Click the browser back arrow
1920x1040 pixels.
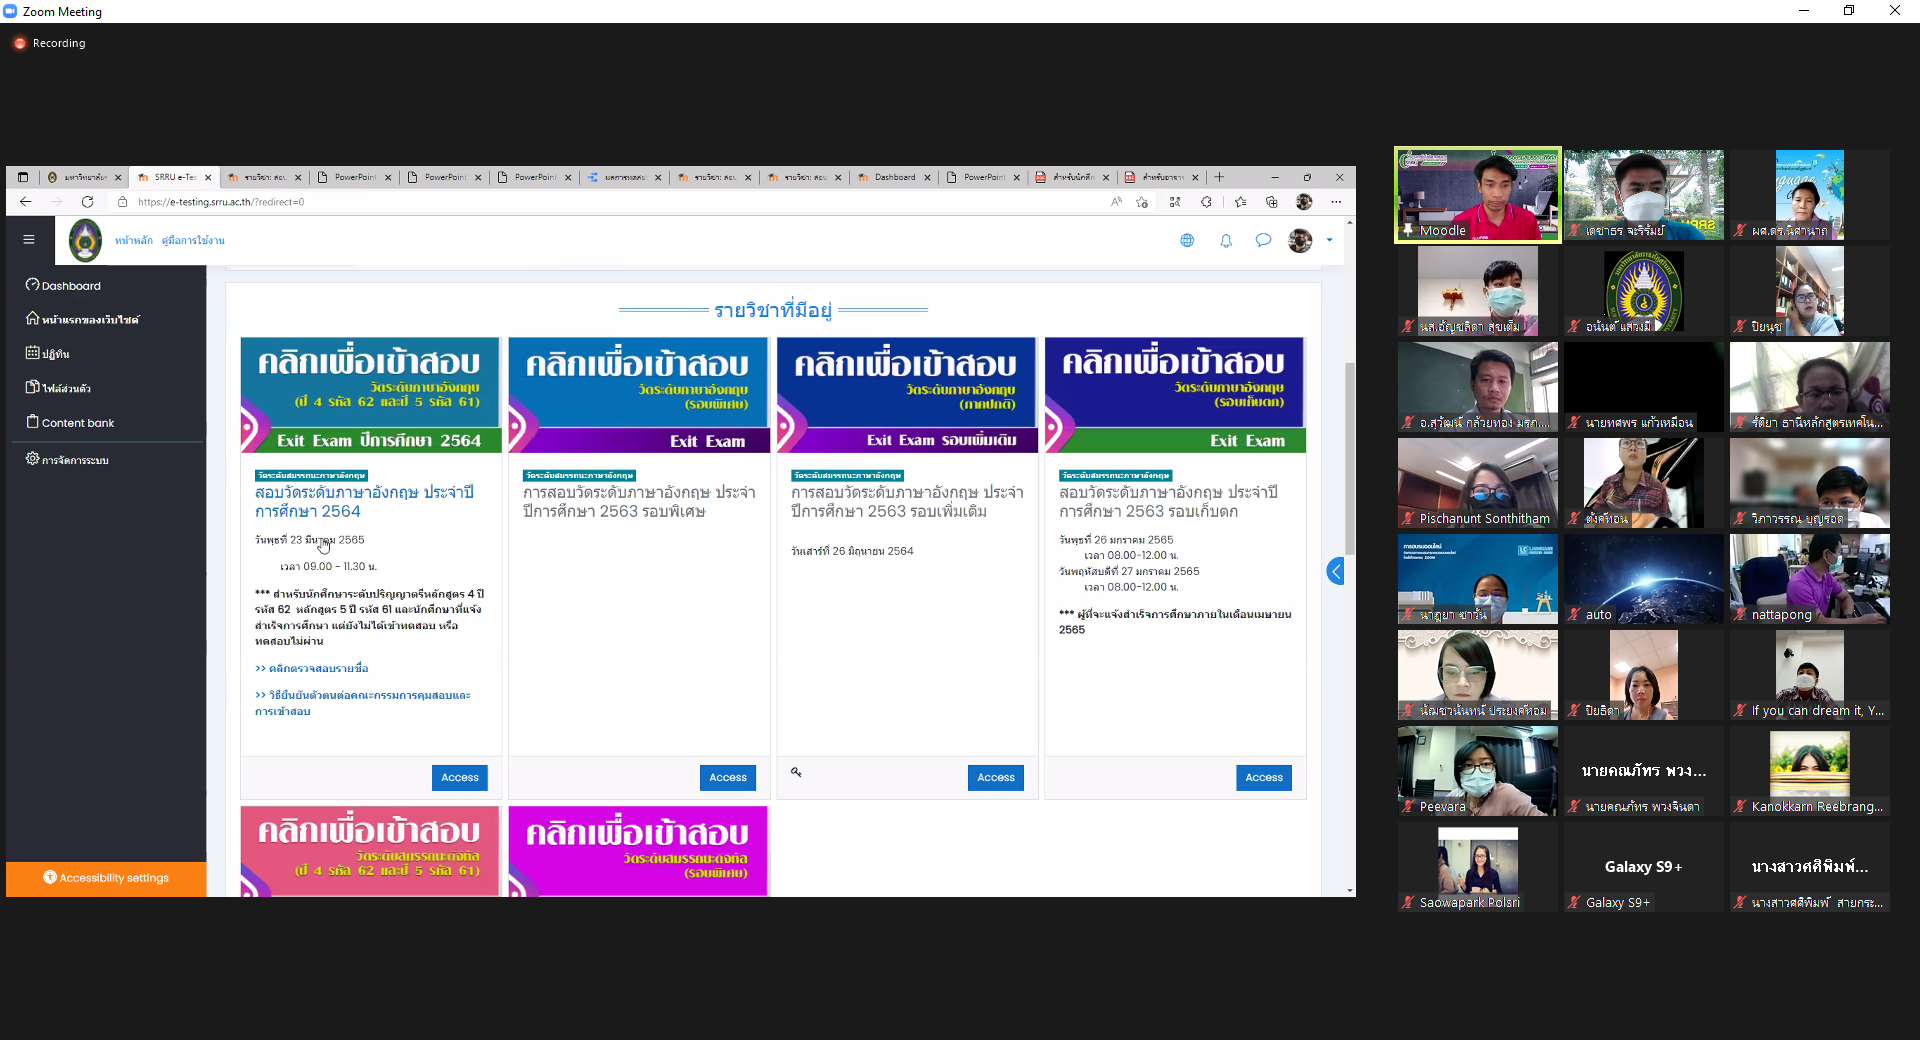coord(26,202)
